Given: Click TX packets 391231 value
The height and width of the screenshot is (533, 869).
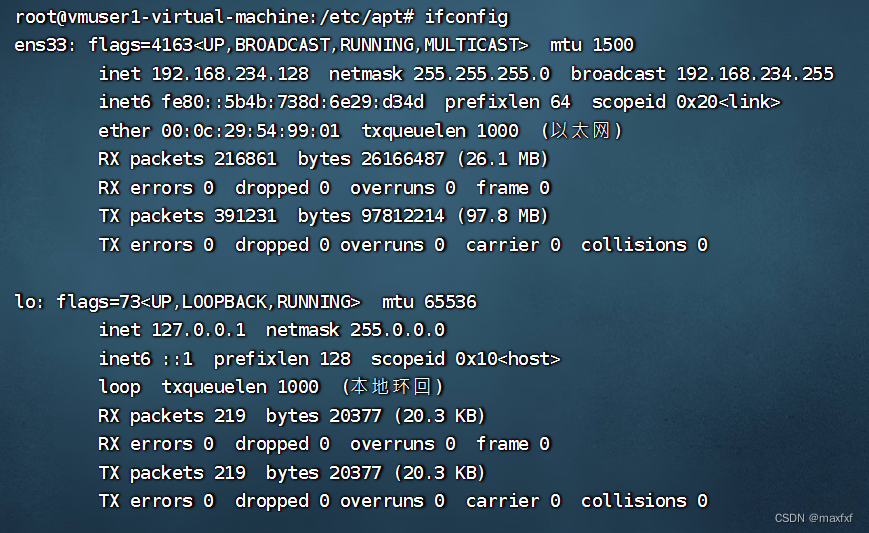Looking at the screenshot, I should pyautogui.click(x=246, y=216).
